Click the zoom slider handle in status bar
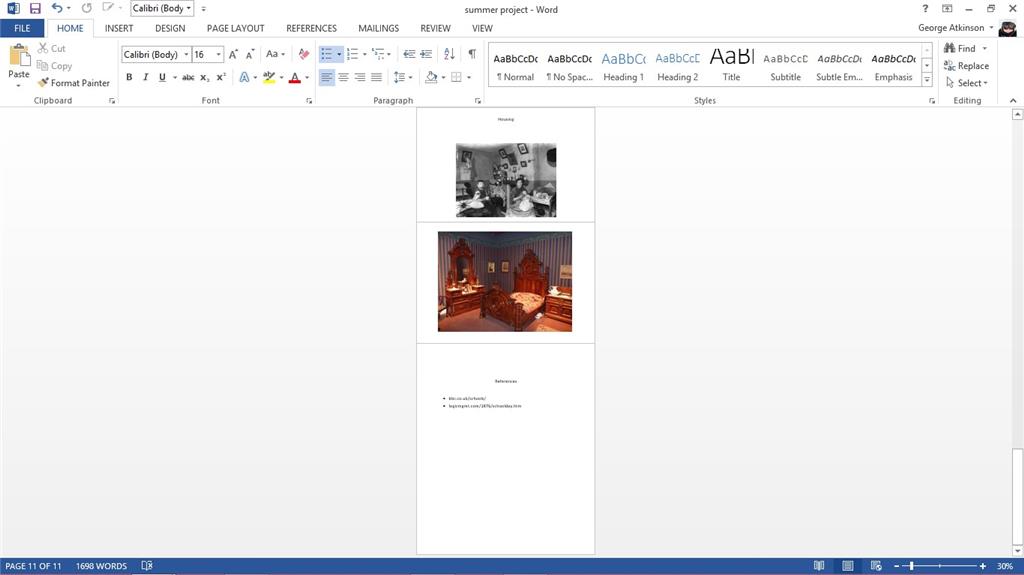The height and width of the screenshot is (575, 1024). click(x=911, y=566)
